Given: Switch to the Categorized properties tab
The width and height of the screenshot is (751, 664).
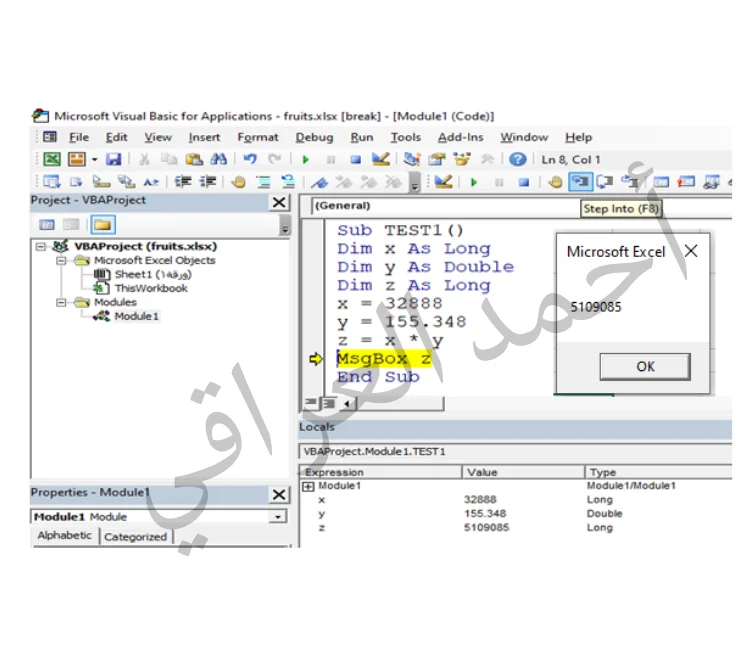Looking at the screenshot, I should click(x=136, y=537).
